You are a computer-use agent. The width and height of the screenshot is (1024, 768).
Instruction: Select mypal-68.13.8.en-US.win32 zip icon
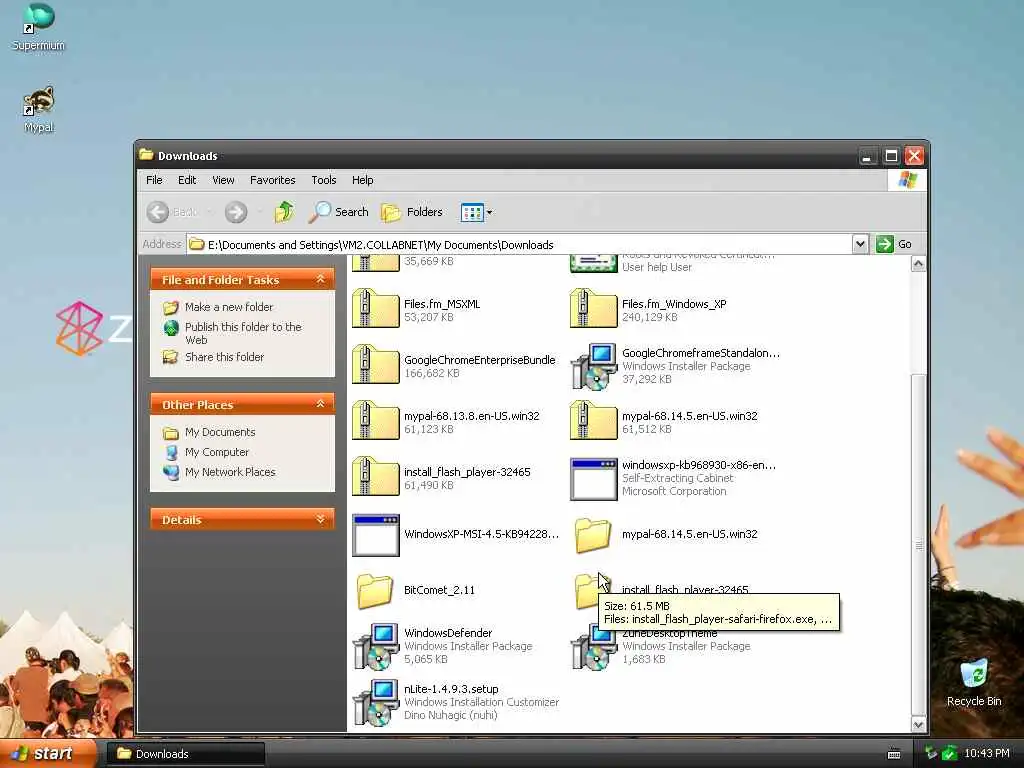376,420
